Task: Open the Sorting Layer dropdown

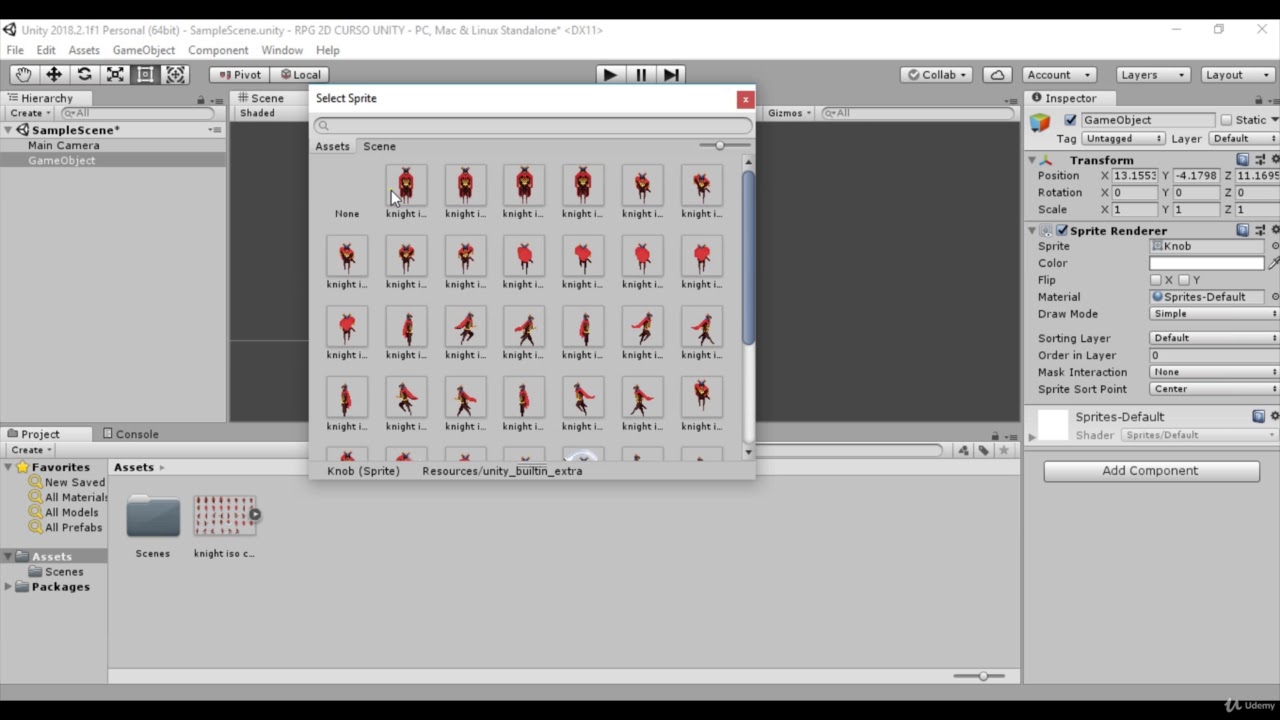Action: (1214, 338)
